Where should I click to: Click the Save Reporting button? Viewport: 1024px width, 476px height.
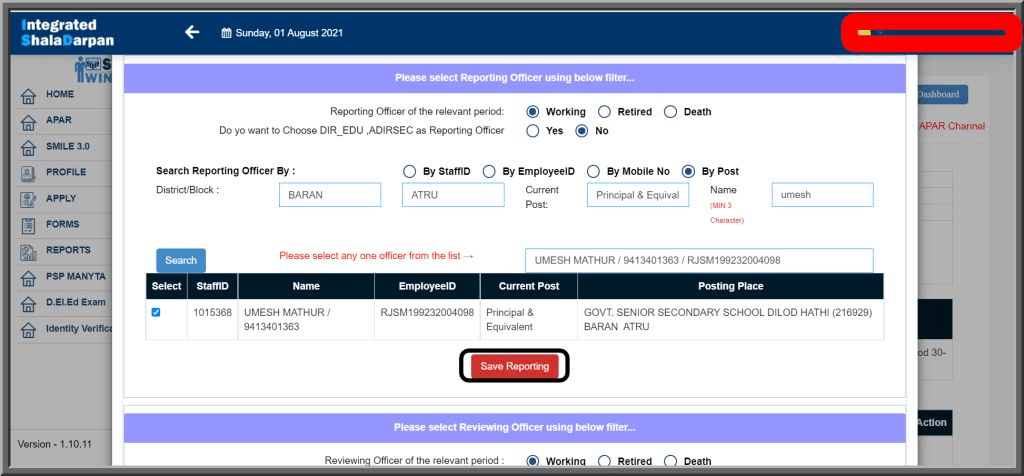pyautogui.click(x=514, y=366)
